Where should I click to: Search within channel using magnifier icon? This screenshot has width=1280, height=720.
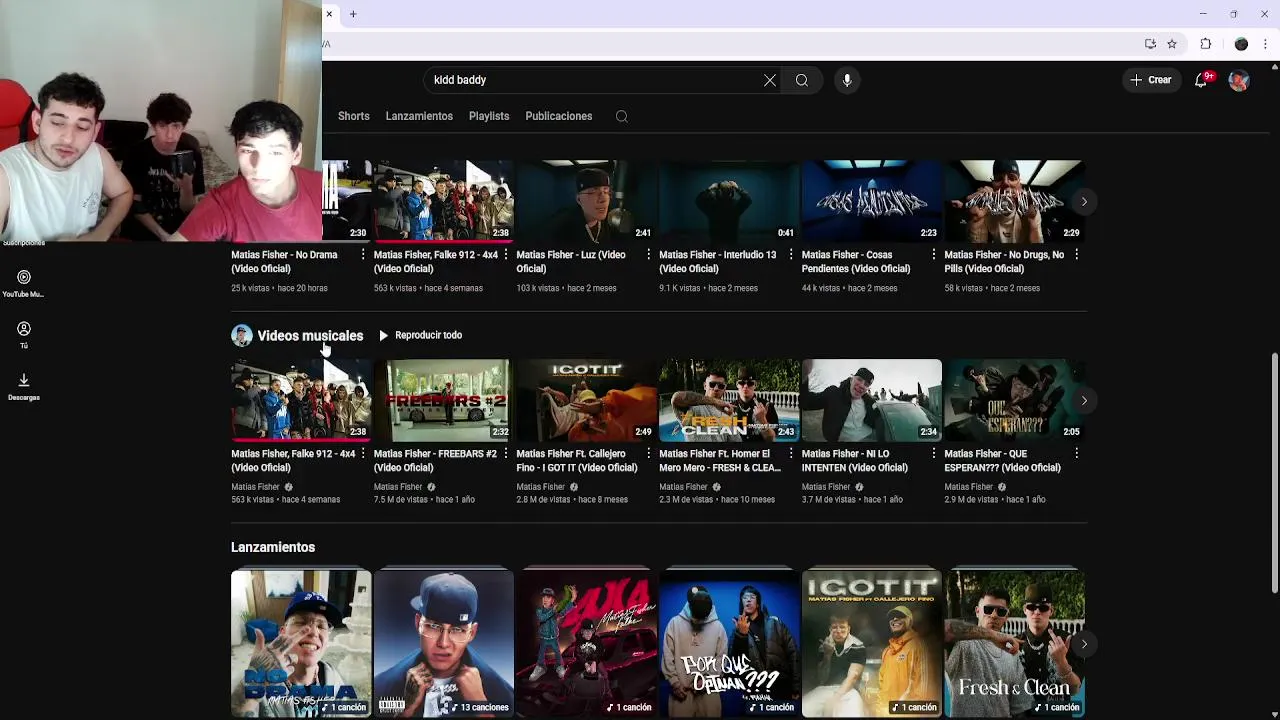(x=622, y=116)
